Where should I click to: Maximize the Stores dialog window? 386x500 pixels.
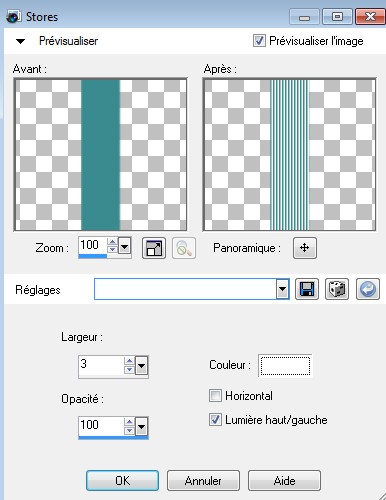(x=337, y=17)
